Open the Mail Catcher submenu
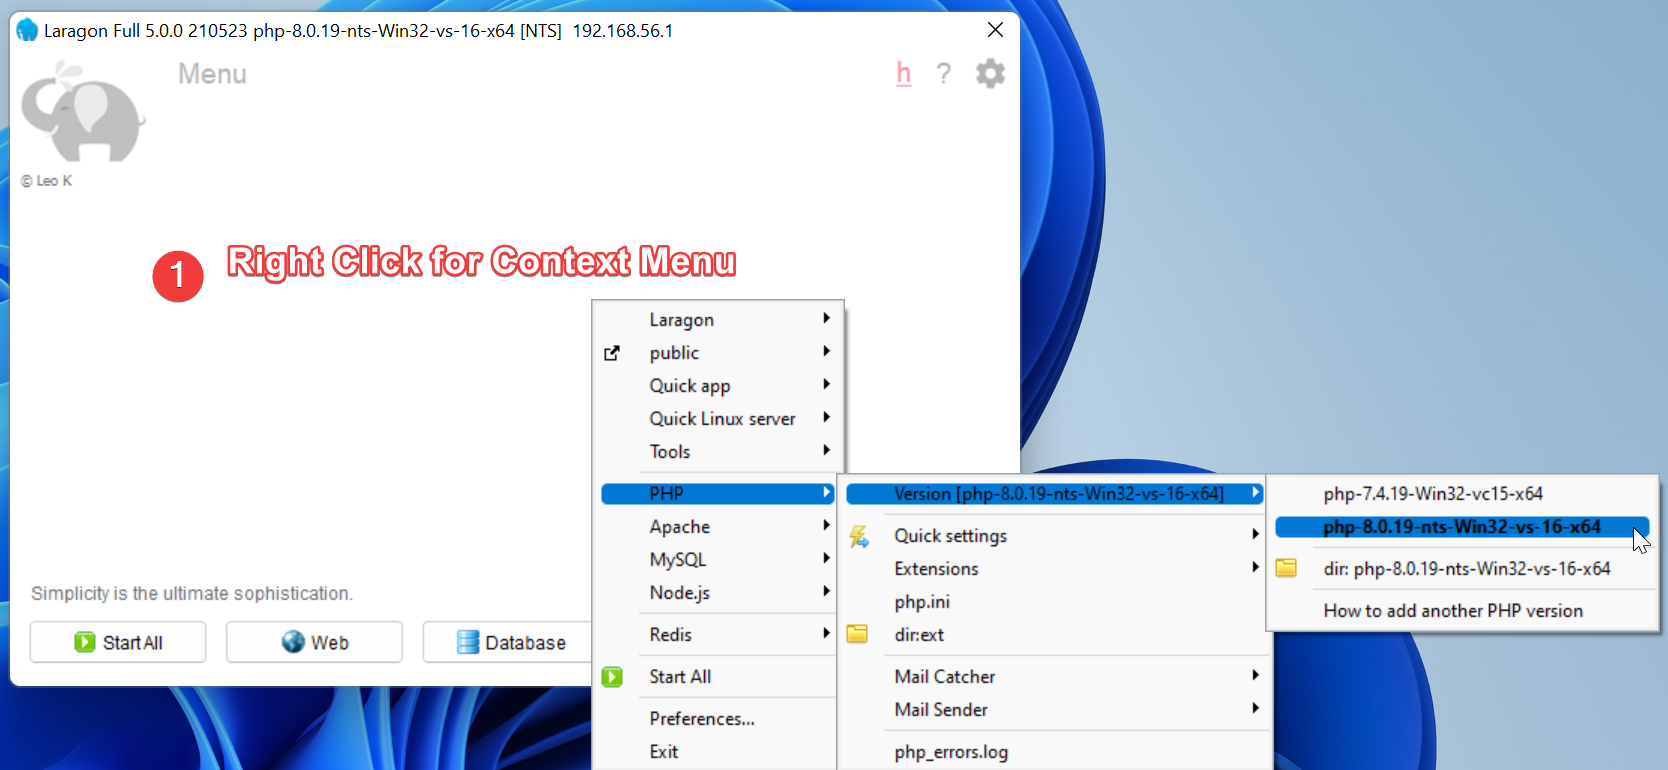1668x770 pixels. (x=1055, y=677)
